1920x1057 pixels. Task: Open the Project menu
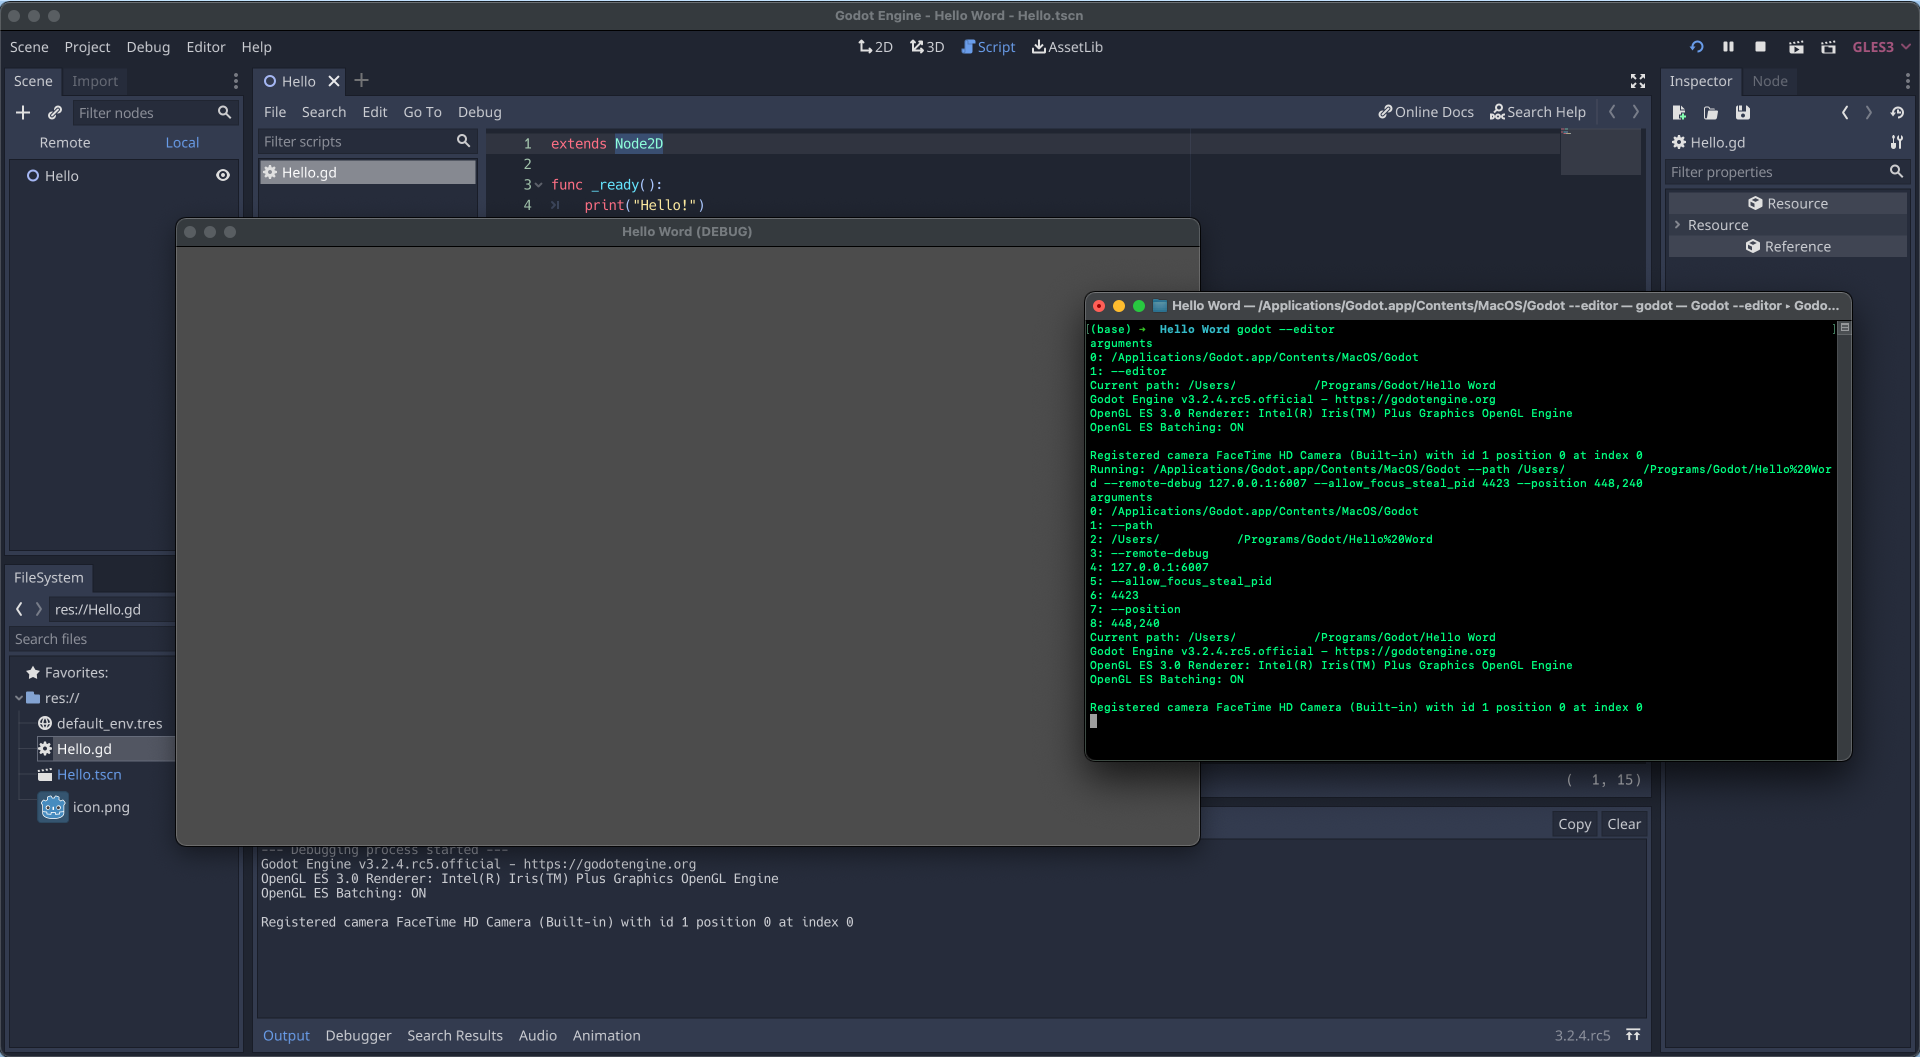(x=87, y=47)
